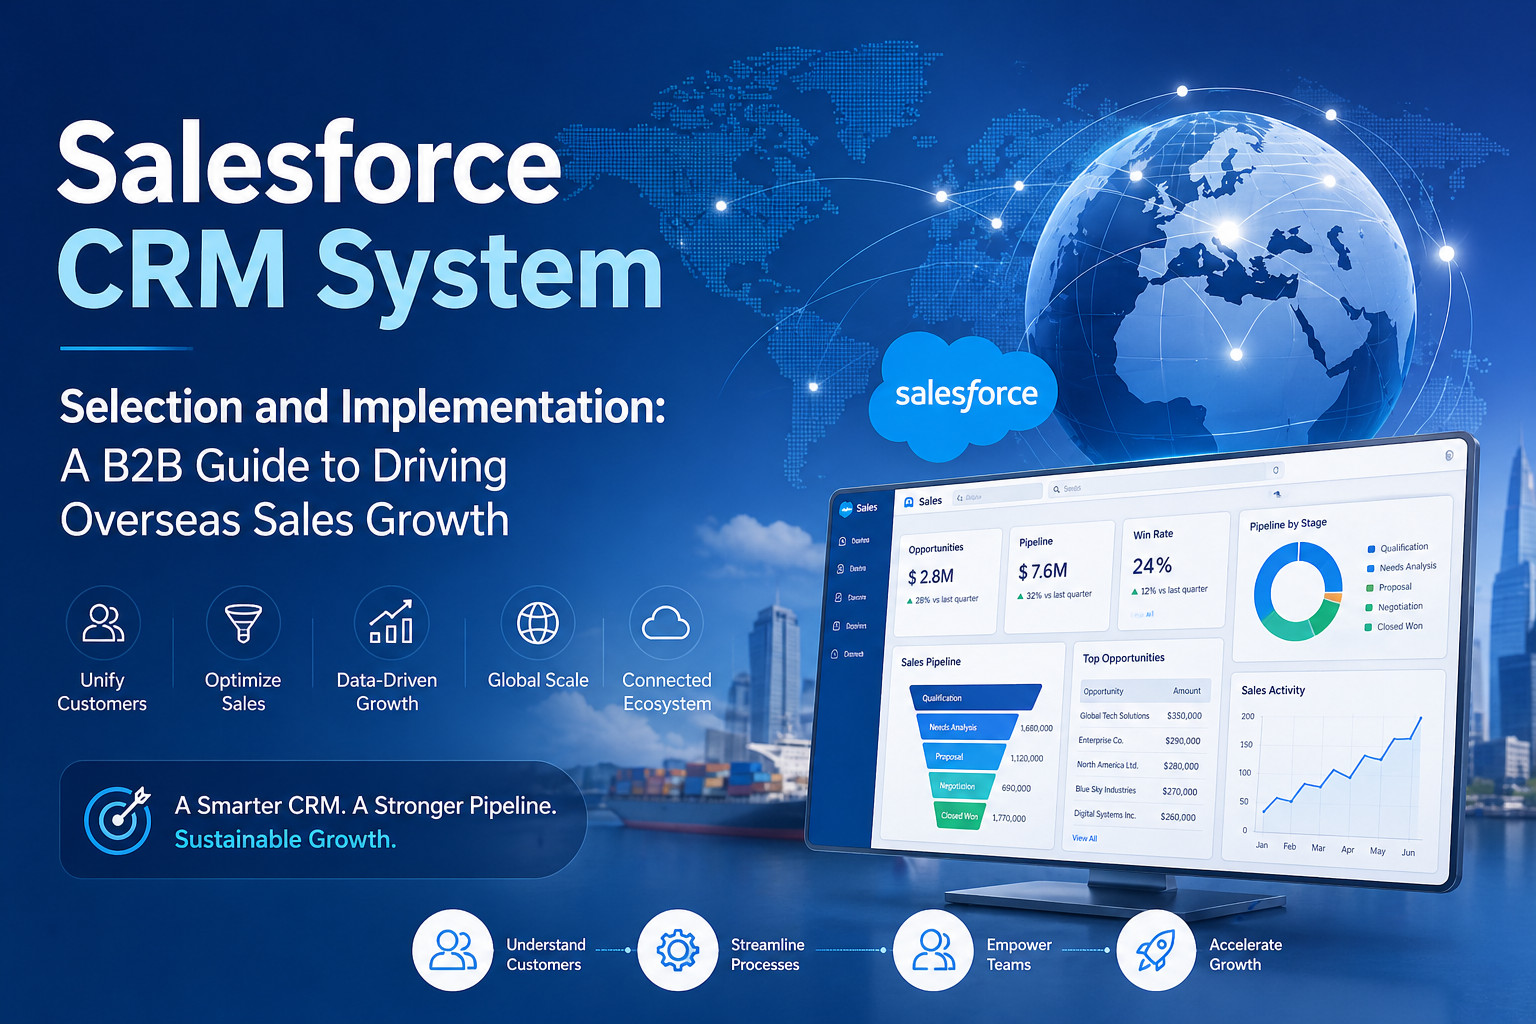Viewport: 1536px width, 1024px height.
Task: Click the Sales app icon in dashboard header
Action: (x=909, y=502)
